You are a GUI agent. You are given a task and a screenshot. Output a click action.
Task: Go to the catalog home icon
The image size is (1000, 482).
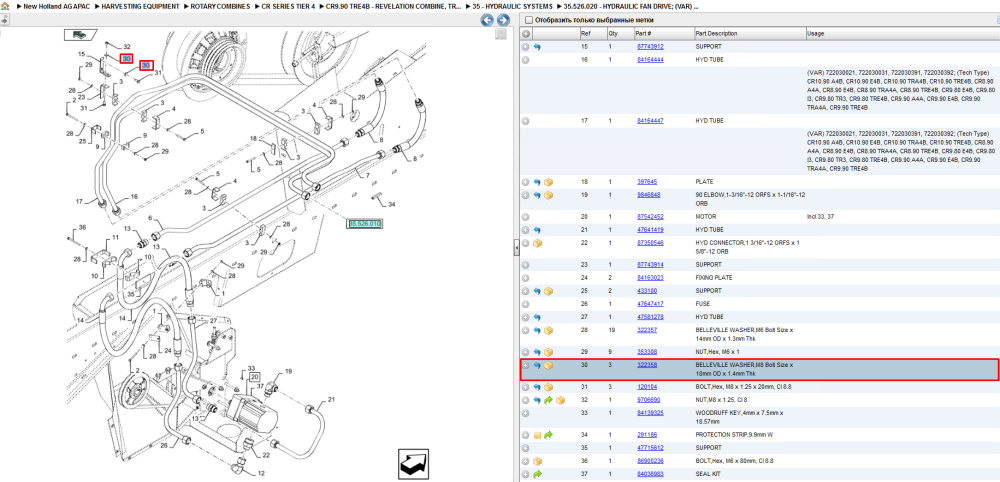[x=4, y=6]
